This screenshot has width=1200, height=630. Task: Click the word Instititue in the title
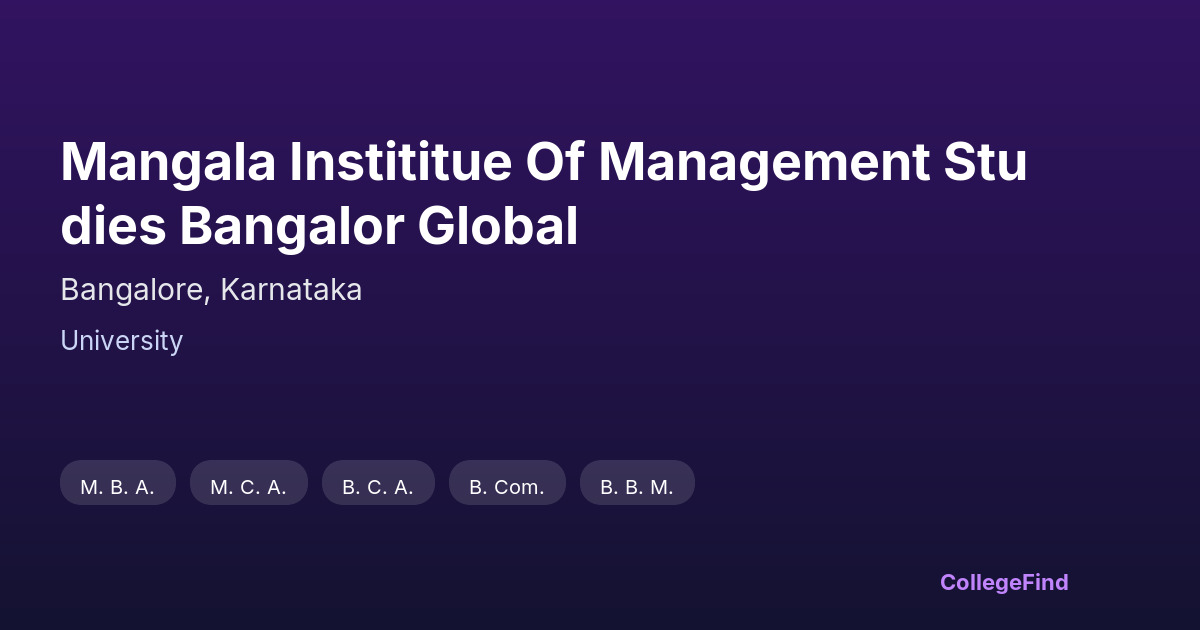[x=400, y=162]
